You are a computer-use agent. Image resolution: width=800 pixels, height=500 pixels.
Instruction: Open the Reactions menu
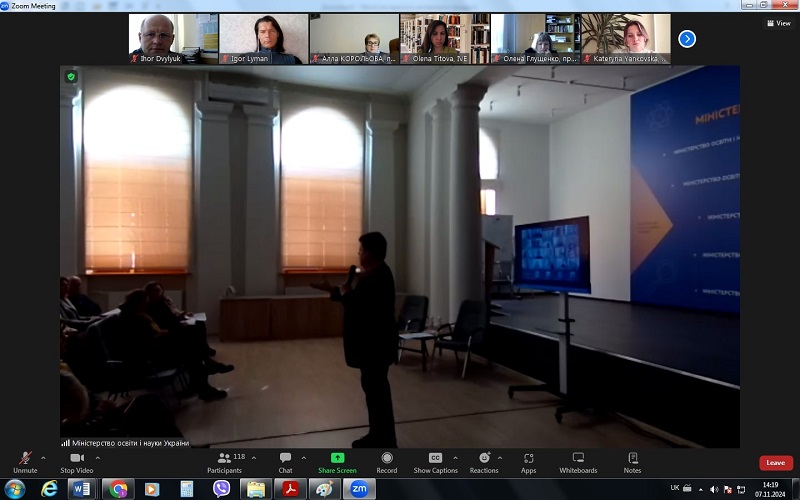(x=484, y=462)
